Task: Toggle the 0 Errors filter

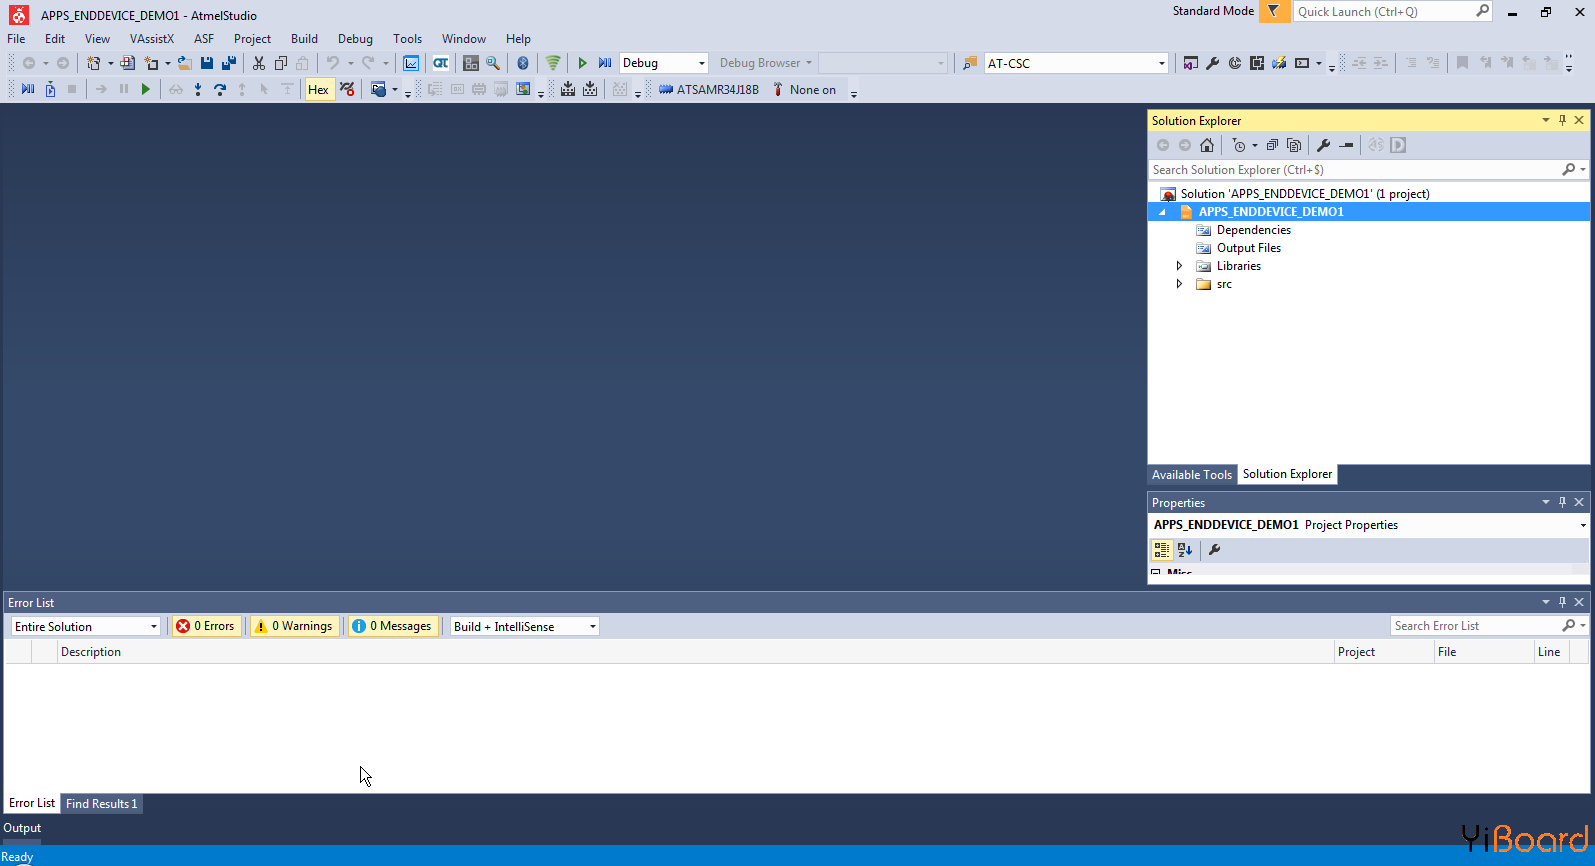Action: (x=206, y=626)
